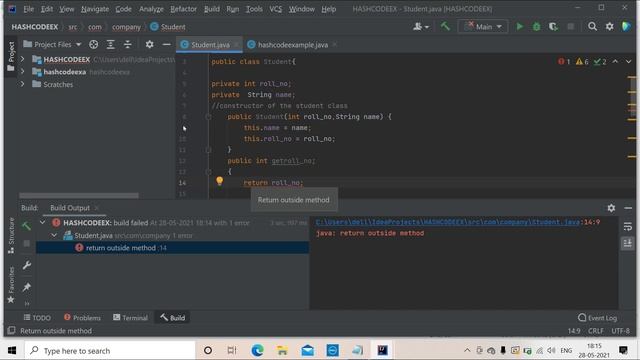640x360 pixels.
Task: Expand the hashcodeexa tree node
Action: [22, 72]
